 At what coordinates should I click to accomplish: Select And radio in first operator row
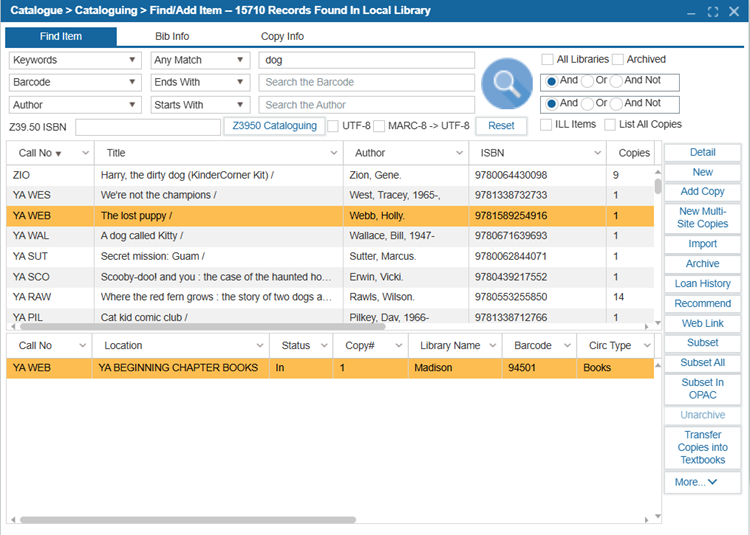(x=551, y=81)
